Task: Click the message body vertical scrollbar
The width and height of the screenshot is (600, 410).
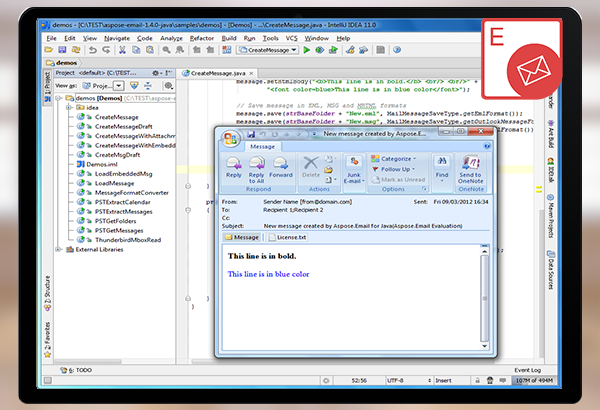Action: pyautogui.click(x=484, y=298)
